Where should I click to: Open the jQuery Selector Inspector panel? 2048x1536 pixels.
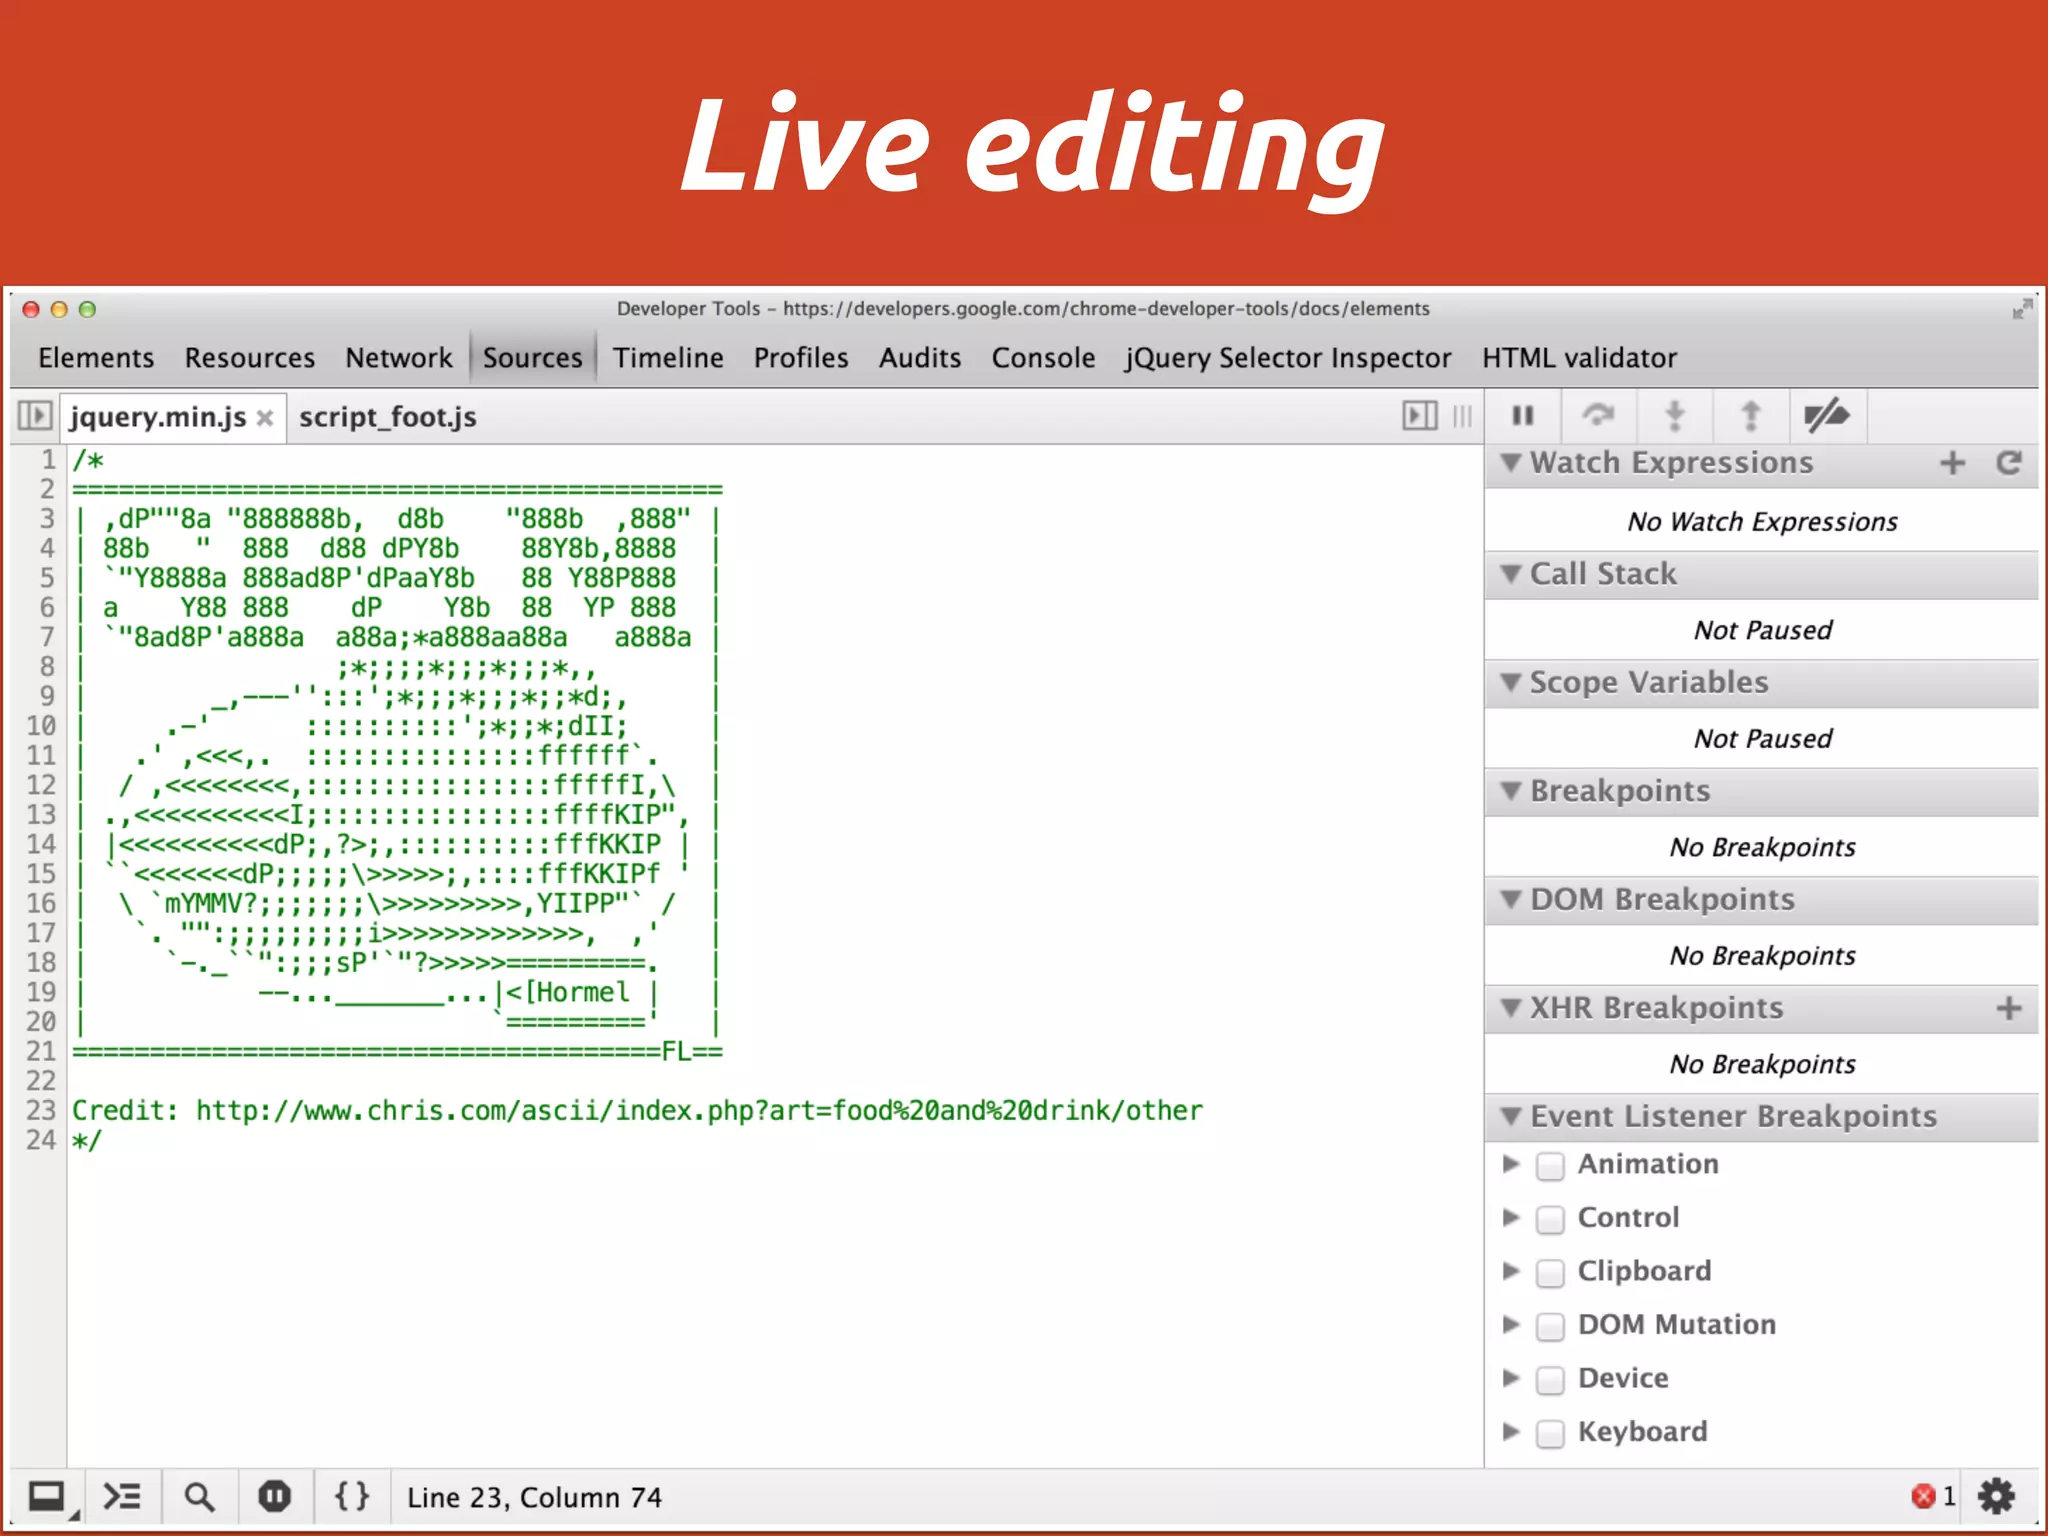coord(1288,358)
